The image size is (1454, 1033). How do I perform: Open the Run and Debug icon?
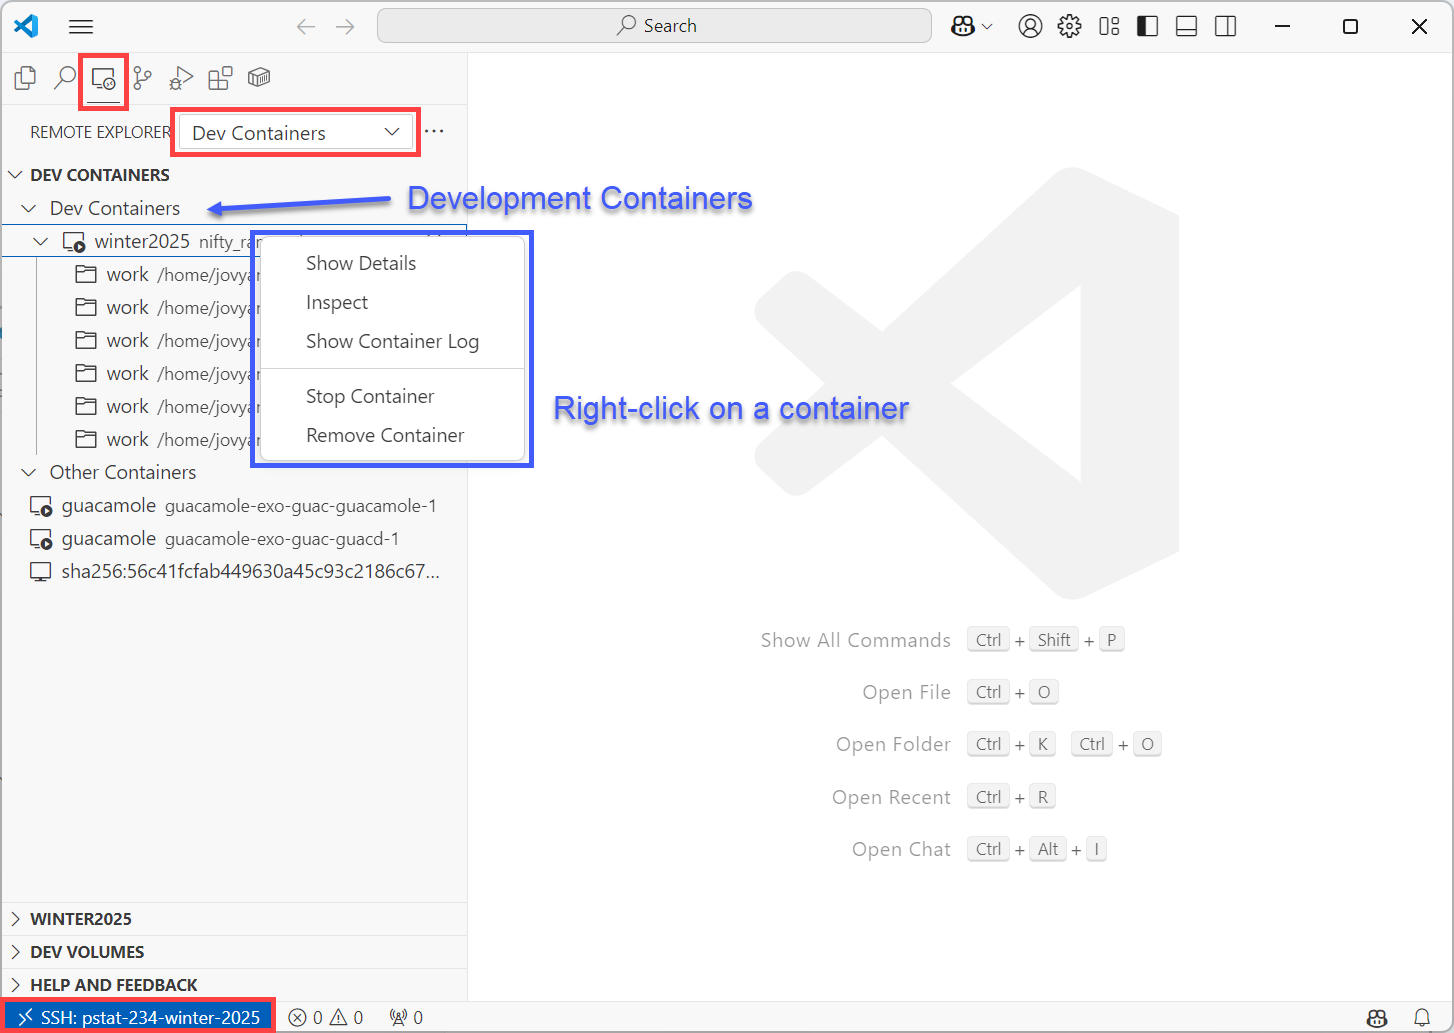pyautogui.click(x=181, y=77)
